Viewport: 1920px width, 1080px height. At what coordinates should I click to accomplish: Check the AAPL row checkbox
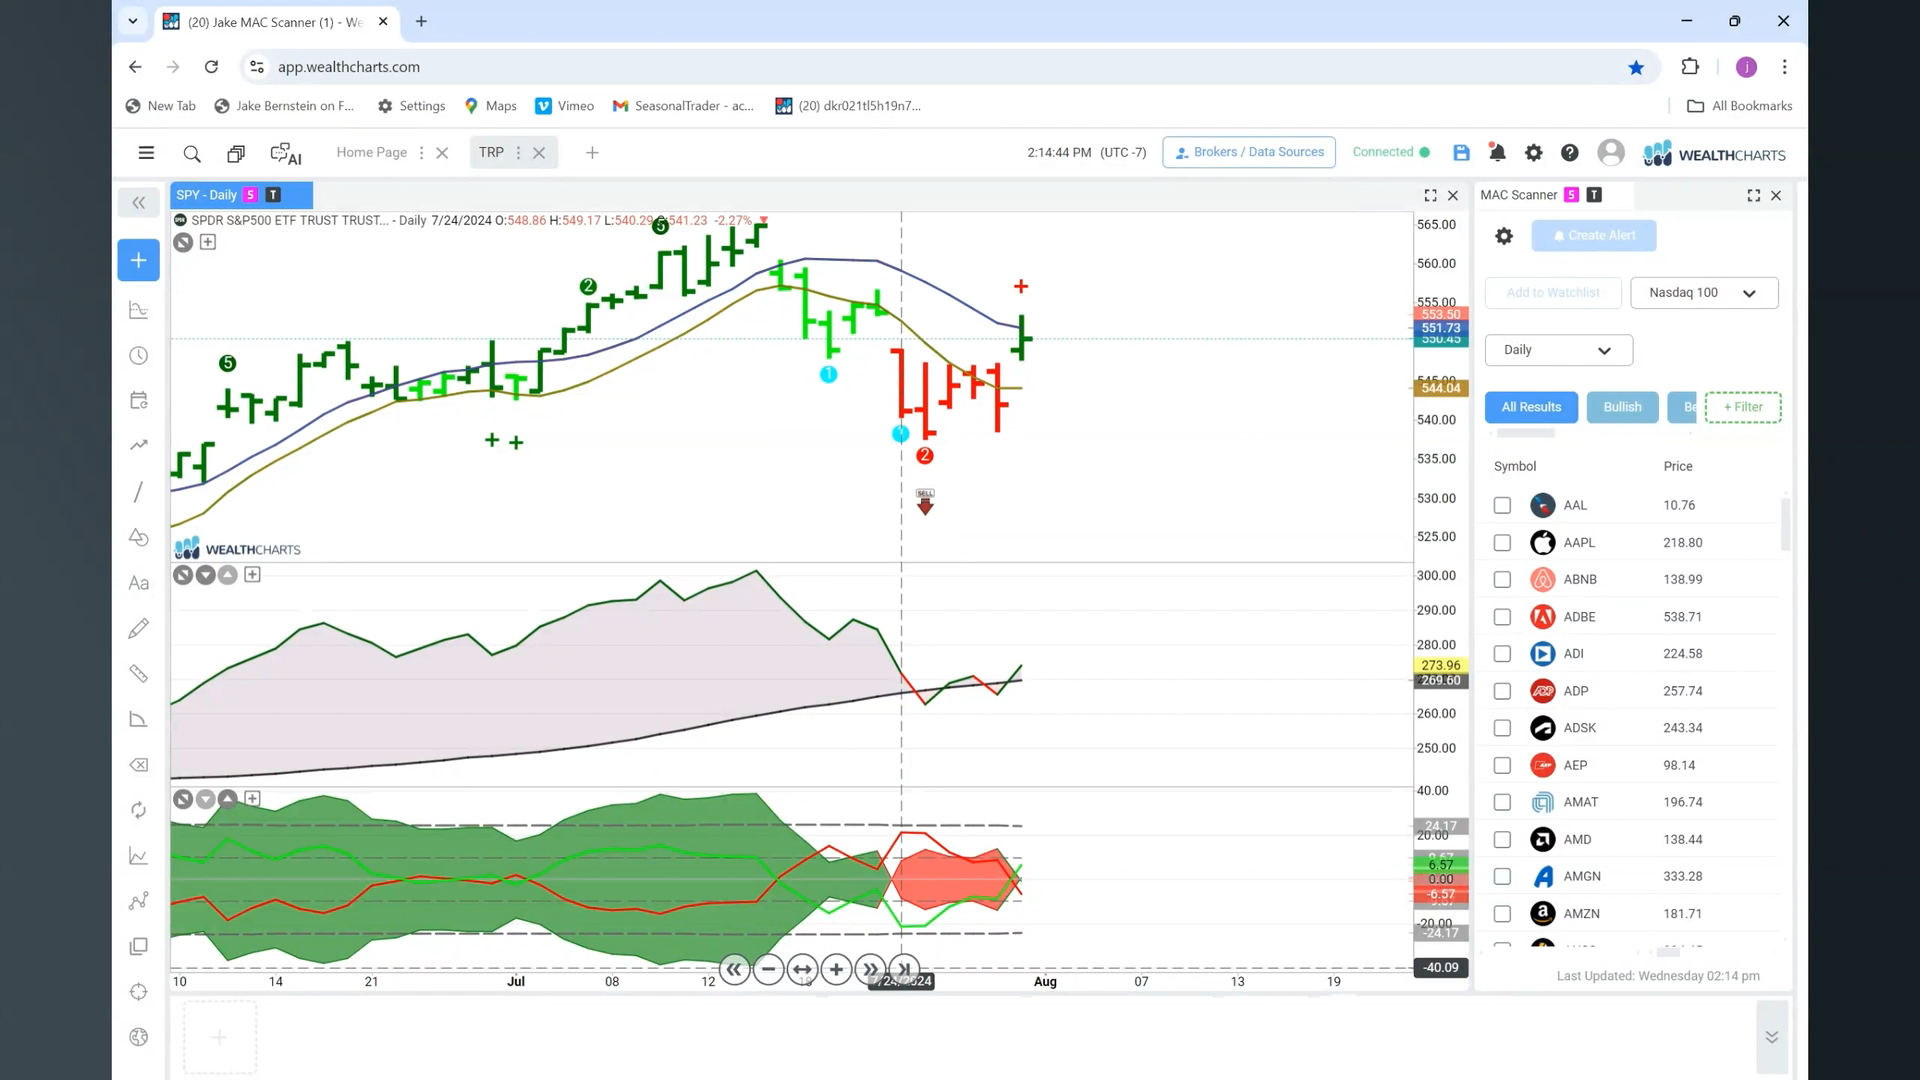1502,543
